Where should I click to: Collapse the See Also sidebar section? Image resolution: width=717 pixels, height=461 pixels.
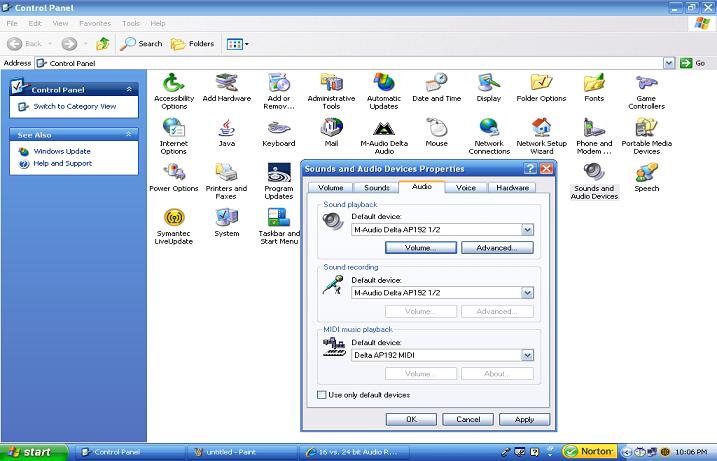pos(129,134)
